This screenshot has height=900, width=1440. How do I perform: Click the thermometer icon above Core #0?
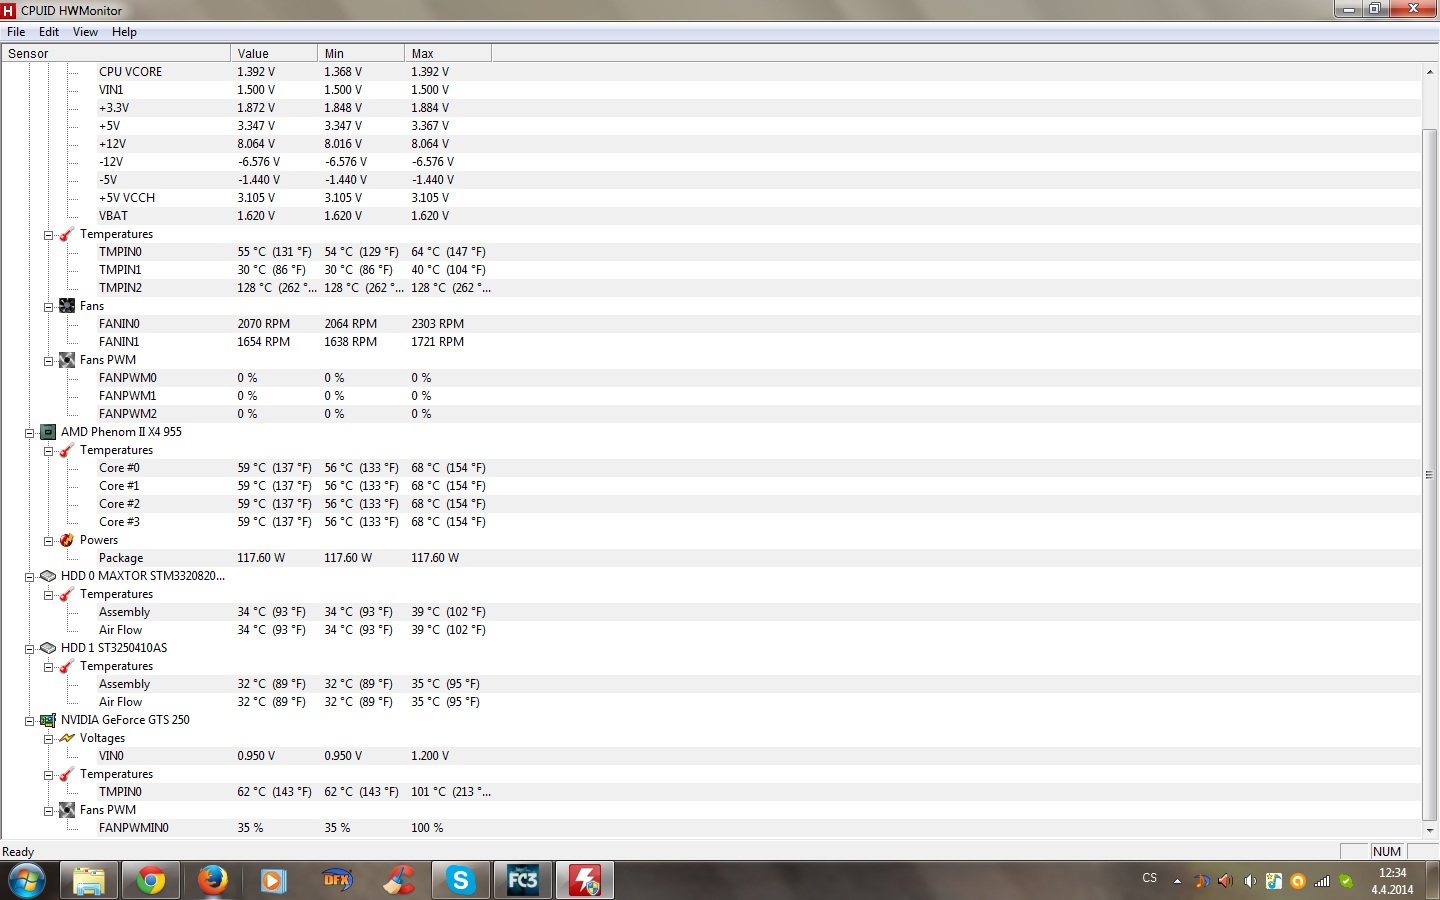(67, 450)
